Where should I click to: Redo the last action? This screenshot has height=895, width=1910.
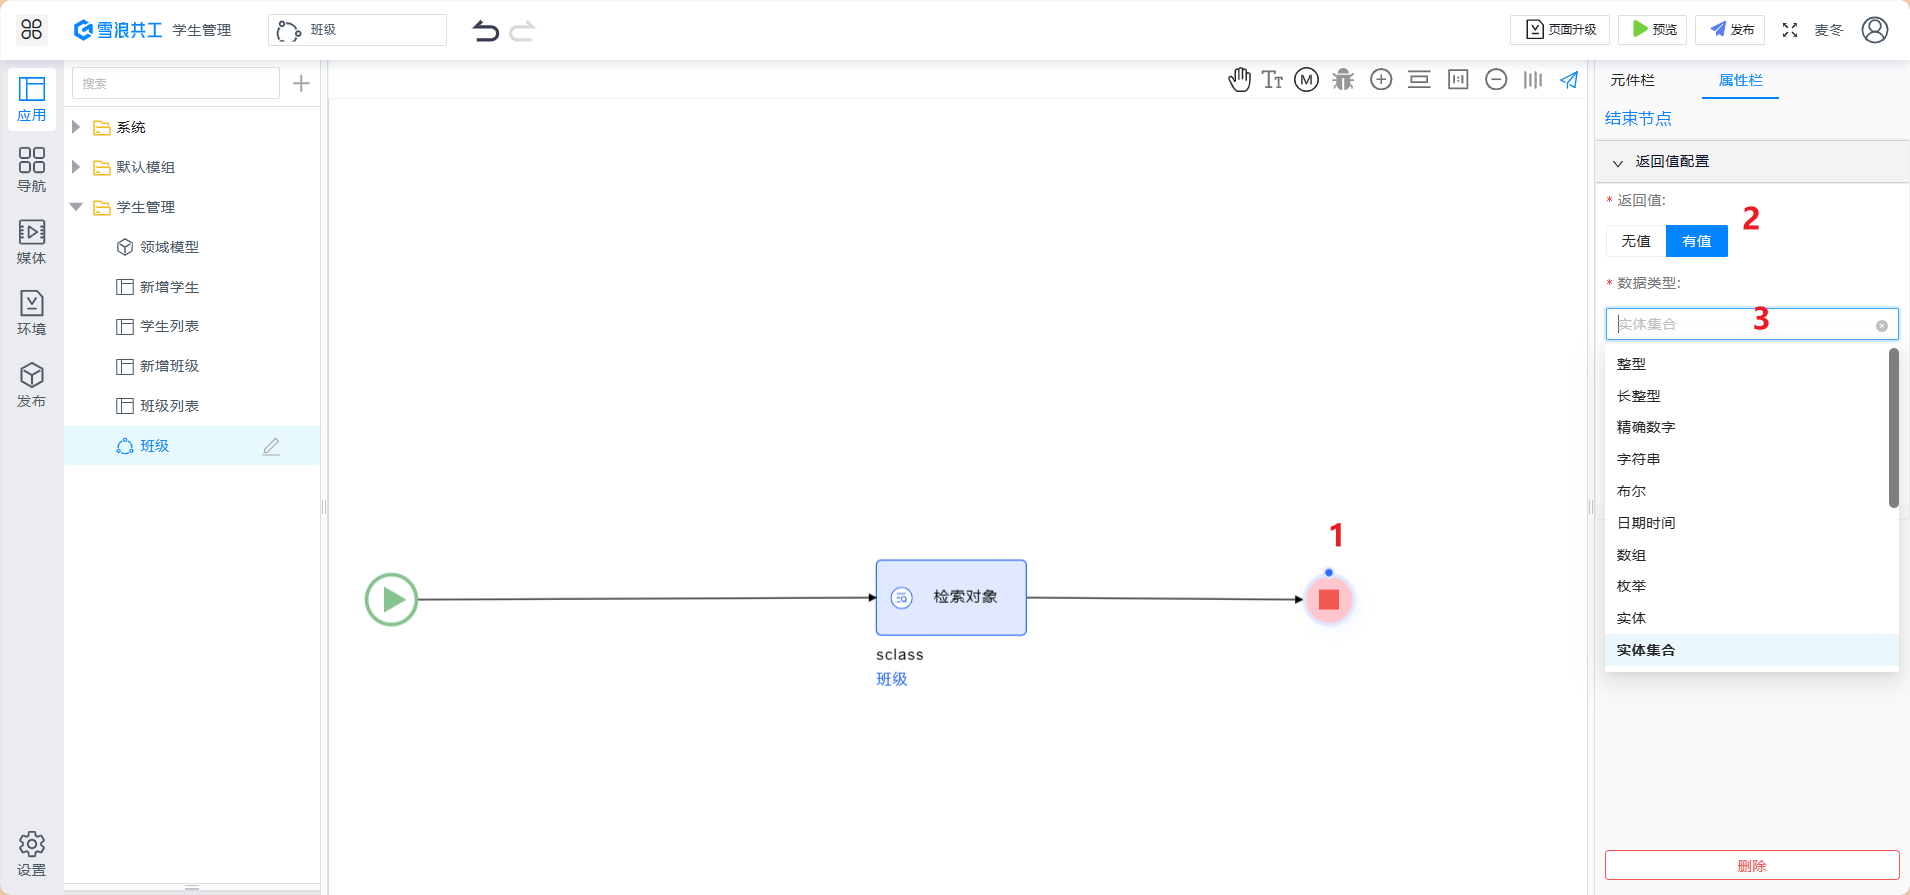click(522, 31)
